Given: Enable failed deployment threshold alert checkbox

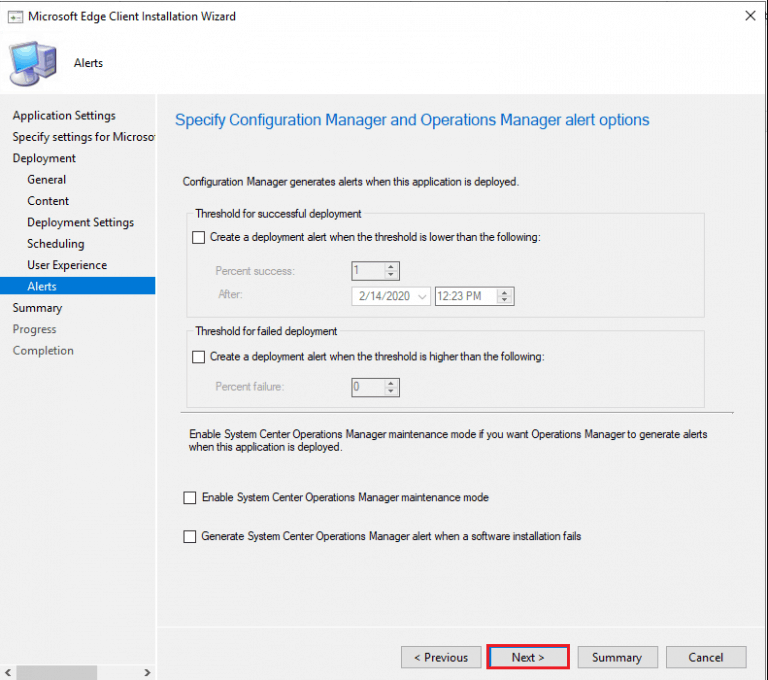Looking at the screenshot, I should pyautogui.click(x=198, y=357).
